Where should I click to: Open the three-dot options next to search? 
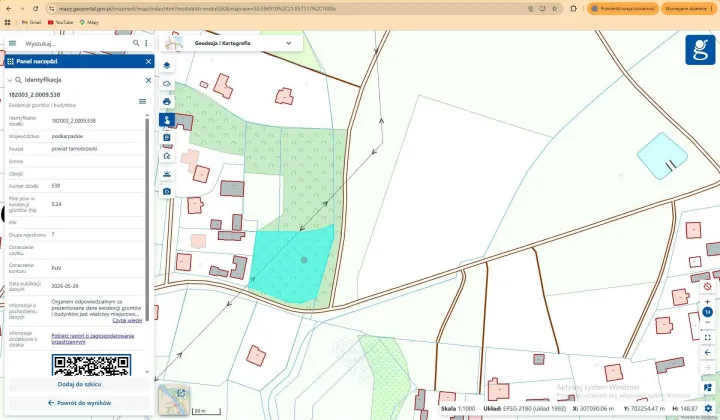[146, 43]
